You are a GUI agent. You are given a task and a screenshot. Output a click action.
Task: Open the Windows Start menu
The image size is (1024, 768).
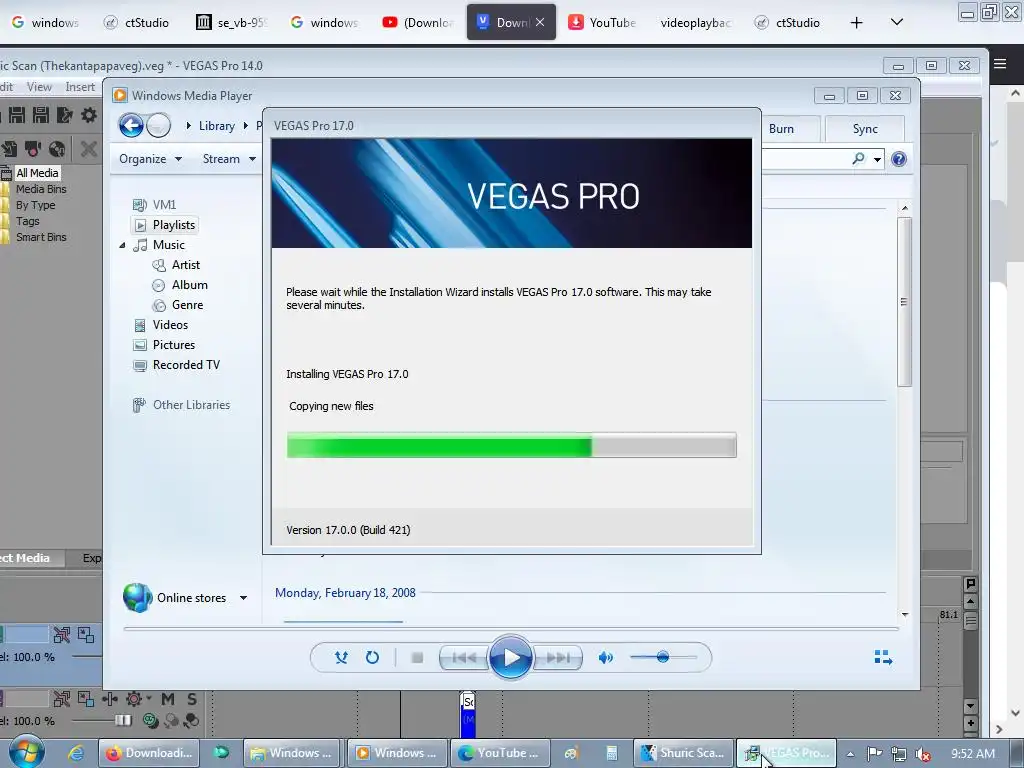coord(27,752)
